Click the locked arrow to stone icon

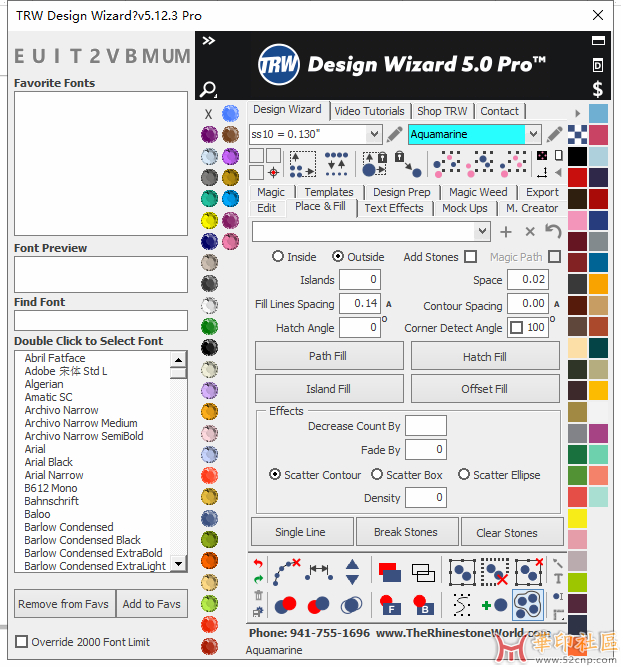pos(407,164)
